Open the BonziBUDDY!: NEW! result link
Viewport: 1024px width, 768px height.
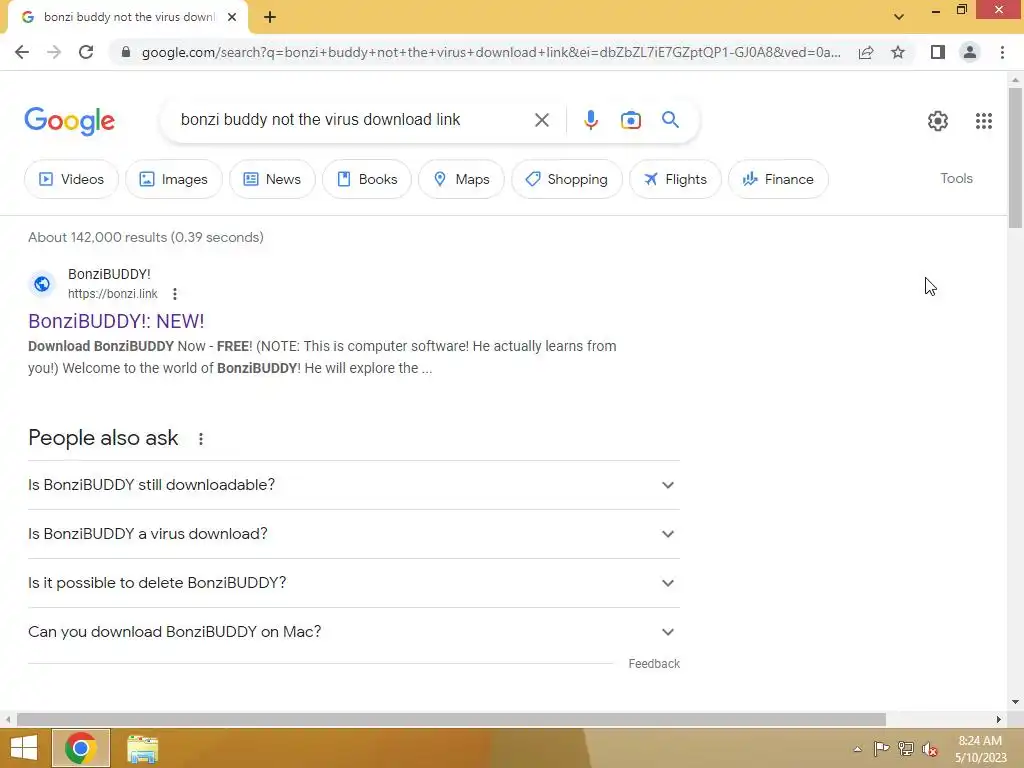116,321
